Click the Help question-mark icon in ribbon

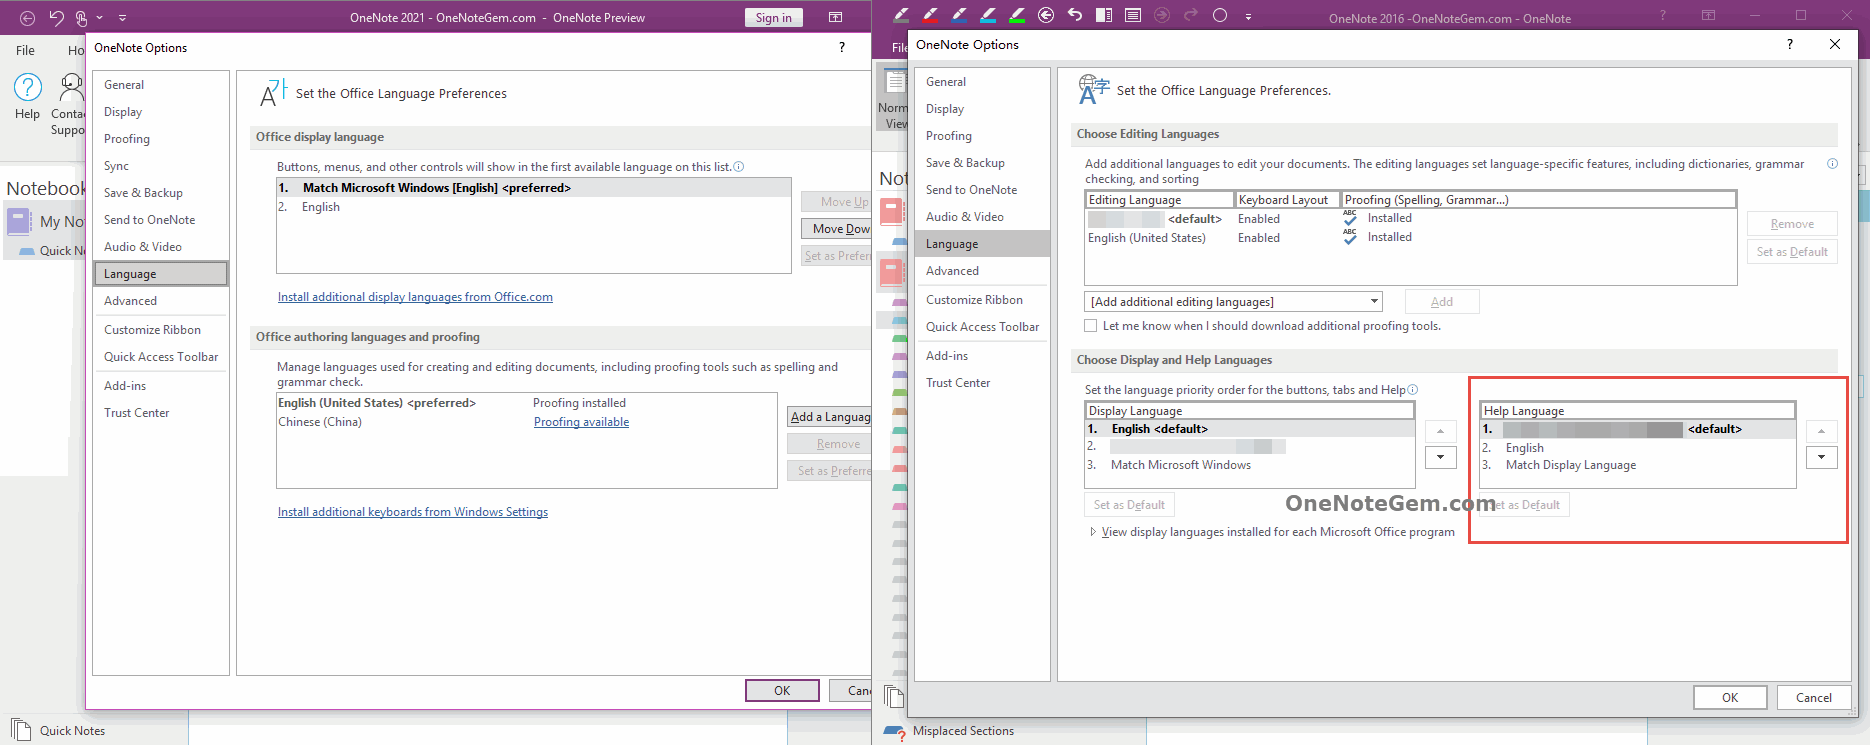28,87
